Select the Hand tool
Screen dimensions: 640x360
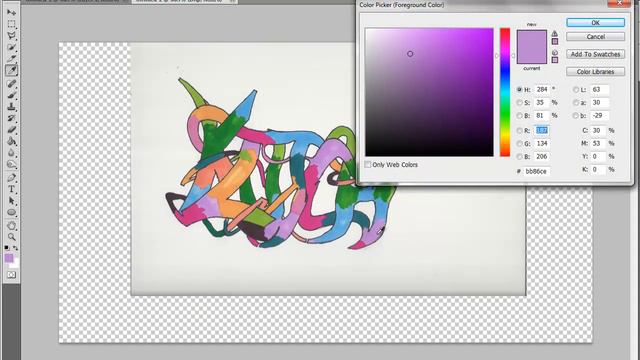[11, 226]
